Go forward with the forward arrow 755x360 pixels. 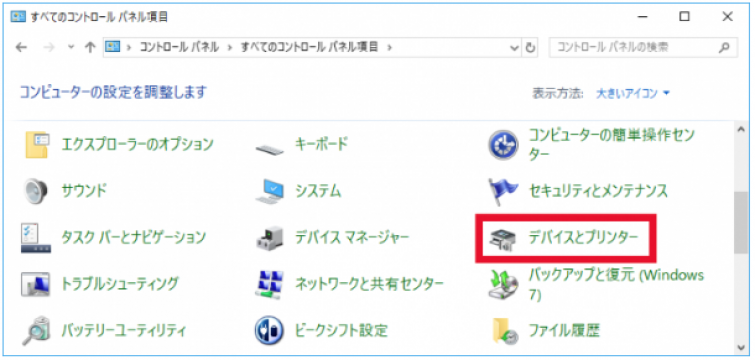coord(49,47)
